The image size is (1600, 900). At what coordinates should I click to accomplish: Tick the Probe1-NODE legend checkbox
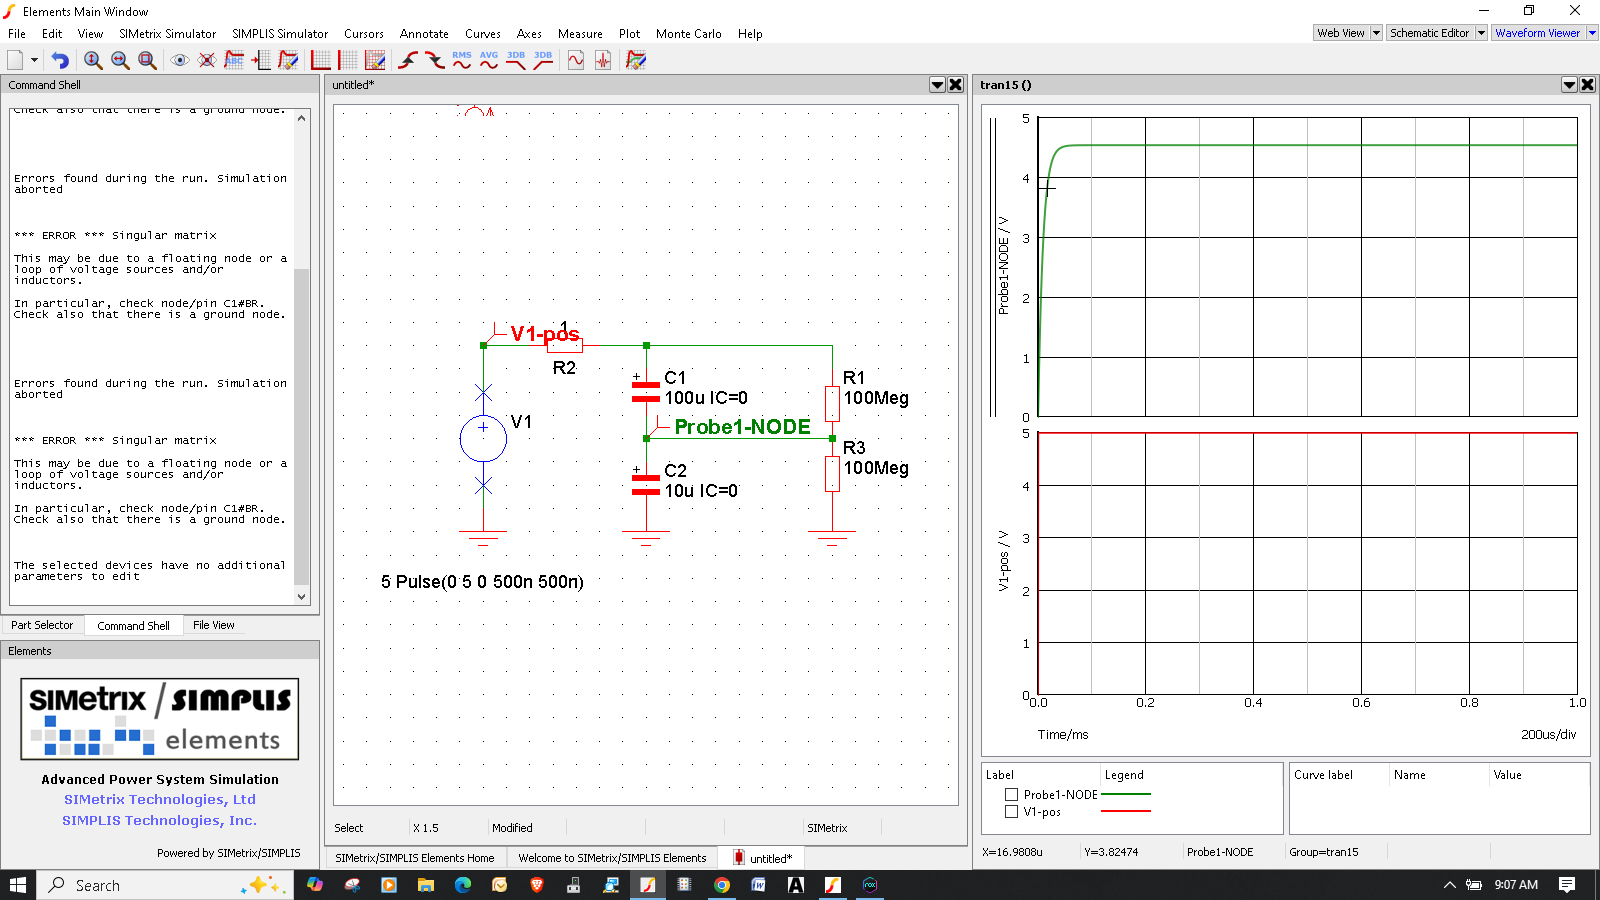tap(1011, 795)
